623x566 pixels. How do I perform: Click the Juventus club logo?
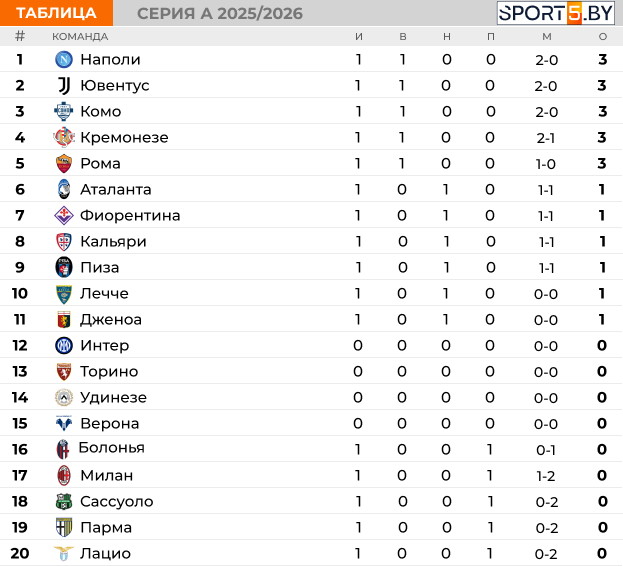(64, 85)
